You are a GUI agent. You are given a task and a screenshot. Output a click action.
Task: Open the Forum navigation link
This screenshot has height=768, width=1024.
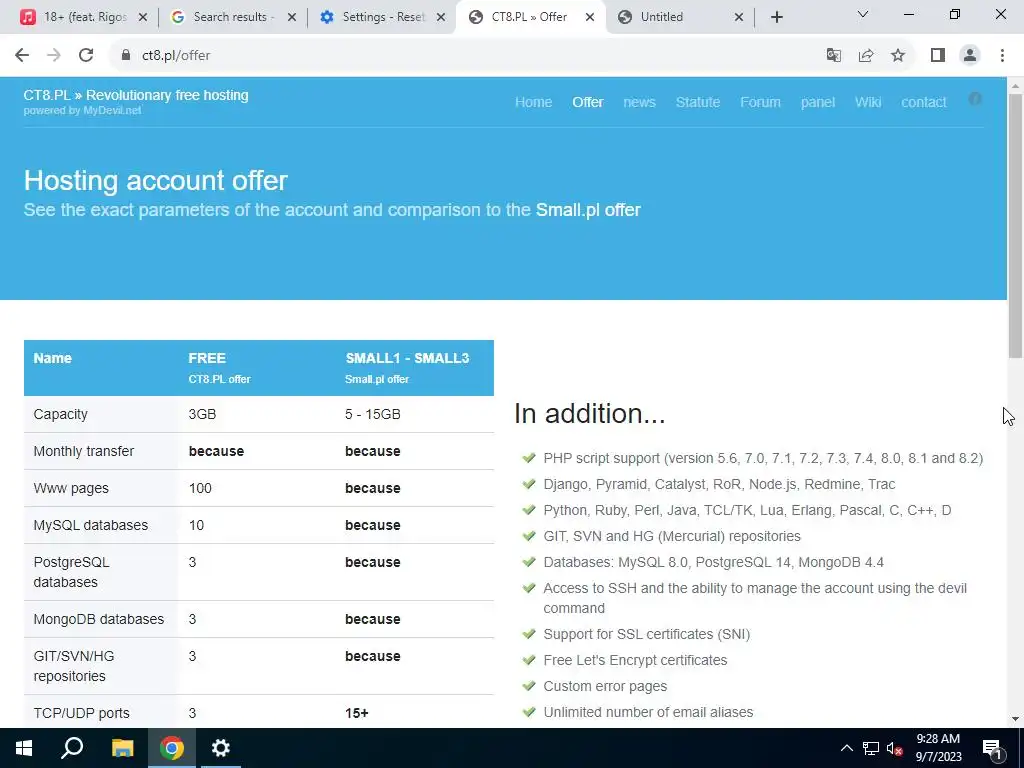click(x=760, y=102)
